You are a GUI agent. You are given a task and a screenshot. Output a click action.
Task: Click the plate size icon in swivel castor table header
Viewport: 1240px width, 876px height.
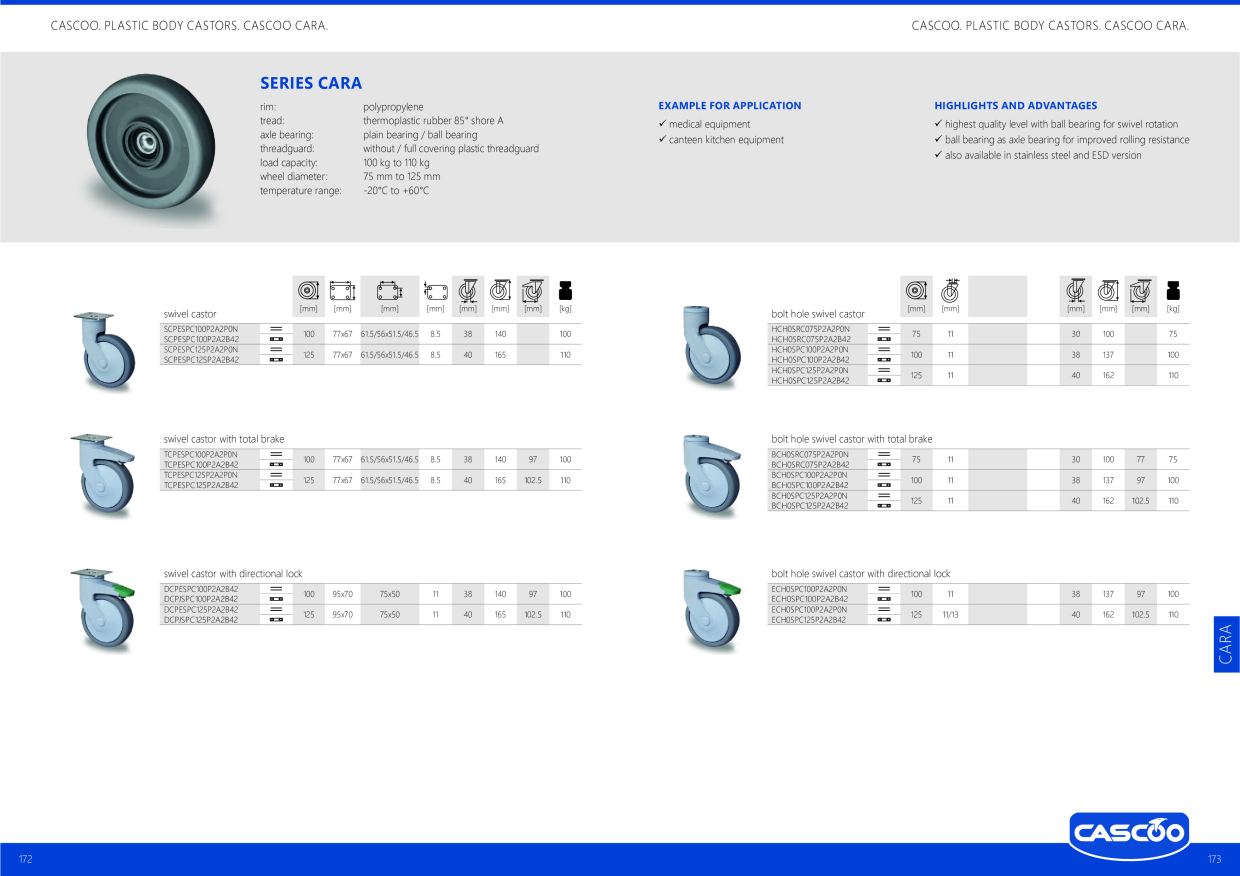[342, 291]
